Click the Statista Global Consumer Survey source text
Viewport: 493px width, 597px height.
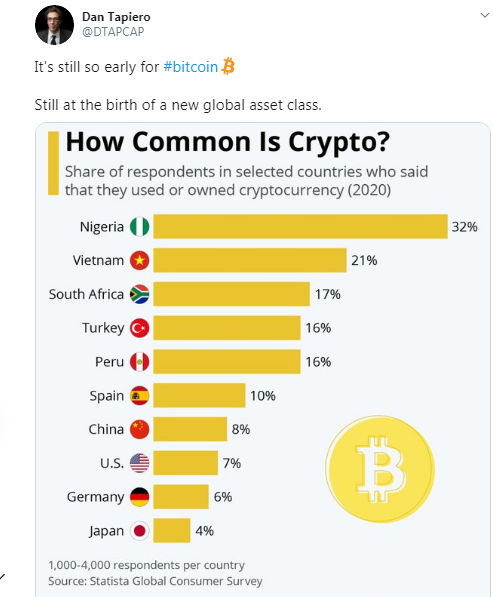click(155, 581)
